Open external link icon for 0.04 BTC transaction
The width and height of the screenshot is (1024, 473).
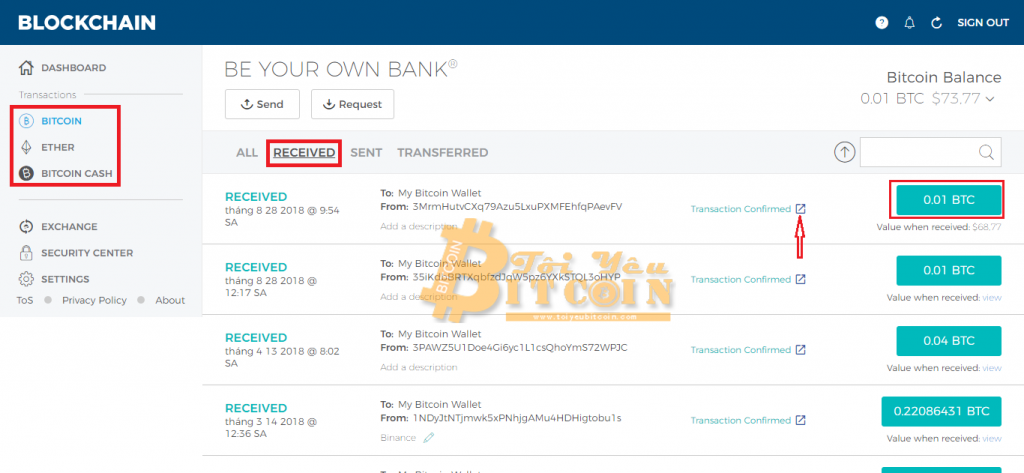pyautogui.click(x=800, y=350)
